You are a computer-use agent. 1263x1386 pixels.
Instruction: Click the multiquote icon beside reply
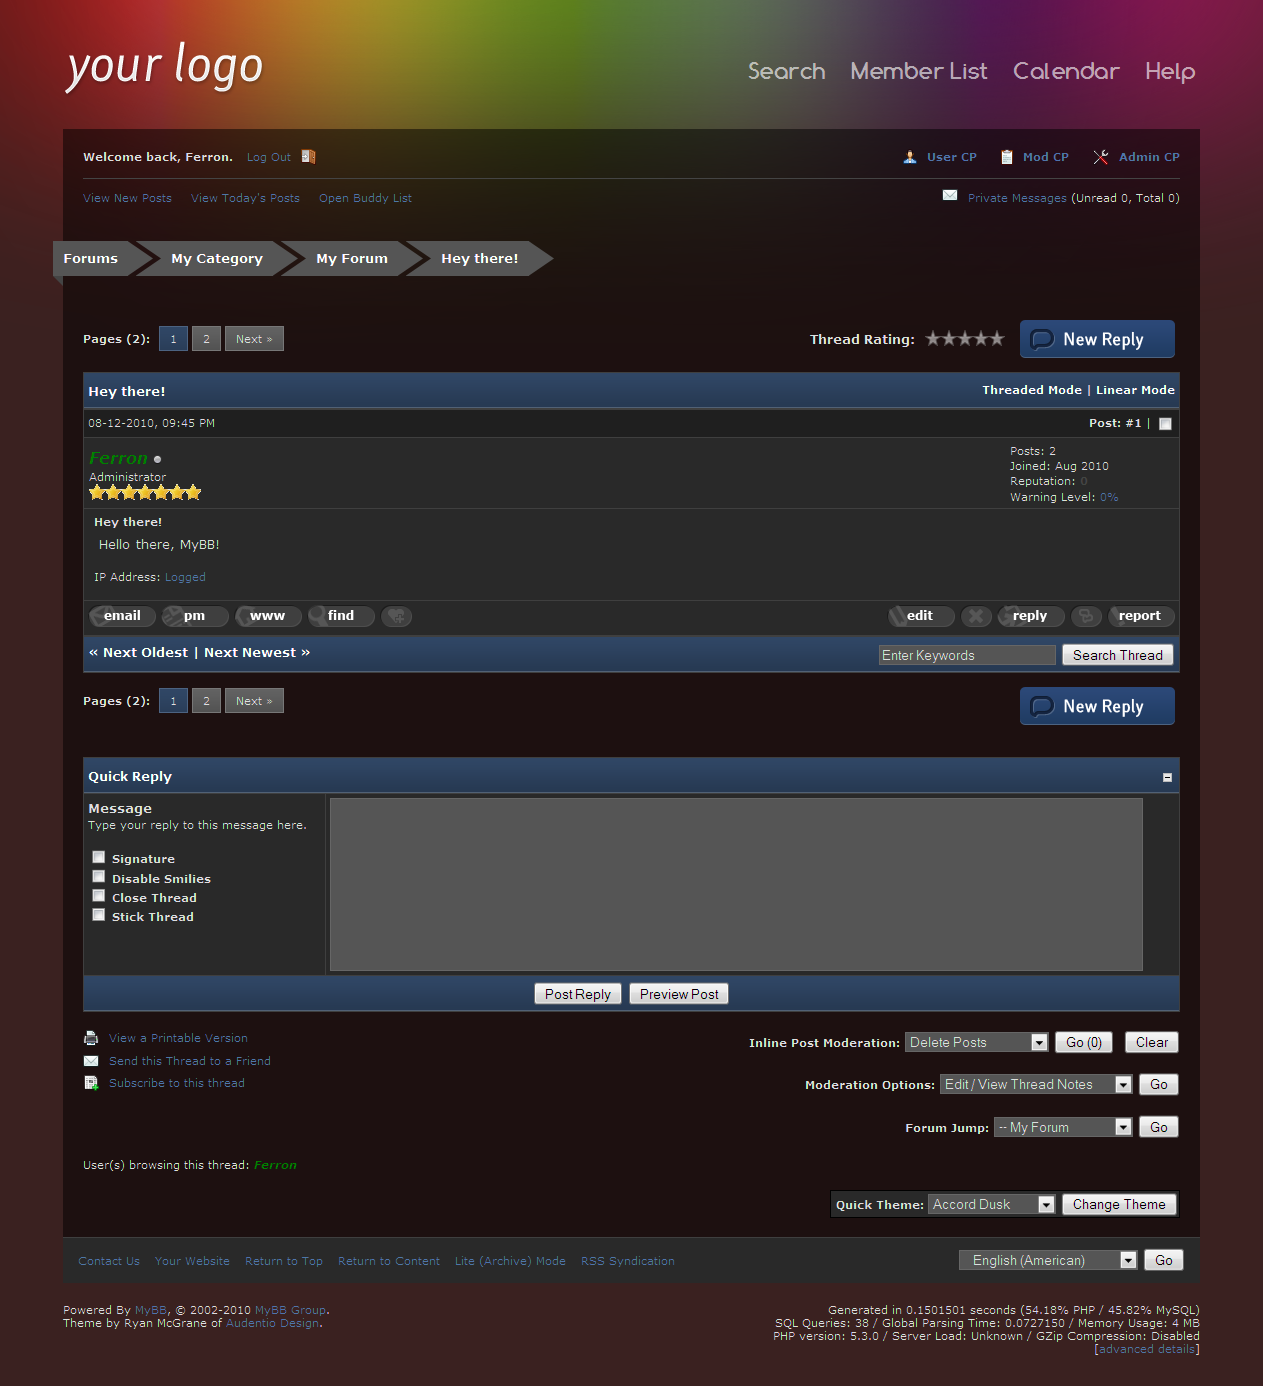(1086, 616)
